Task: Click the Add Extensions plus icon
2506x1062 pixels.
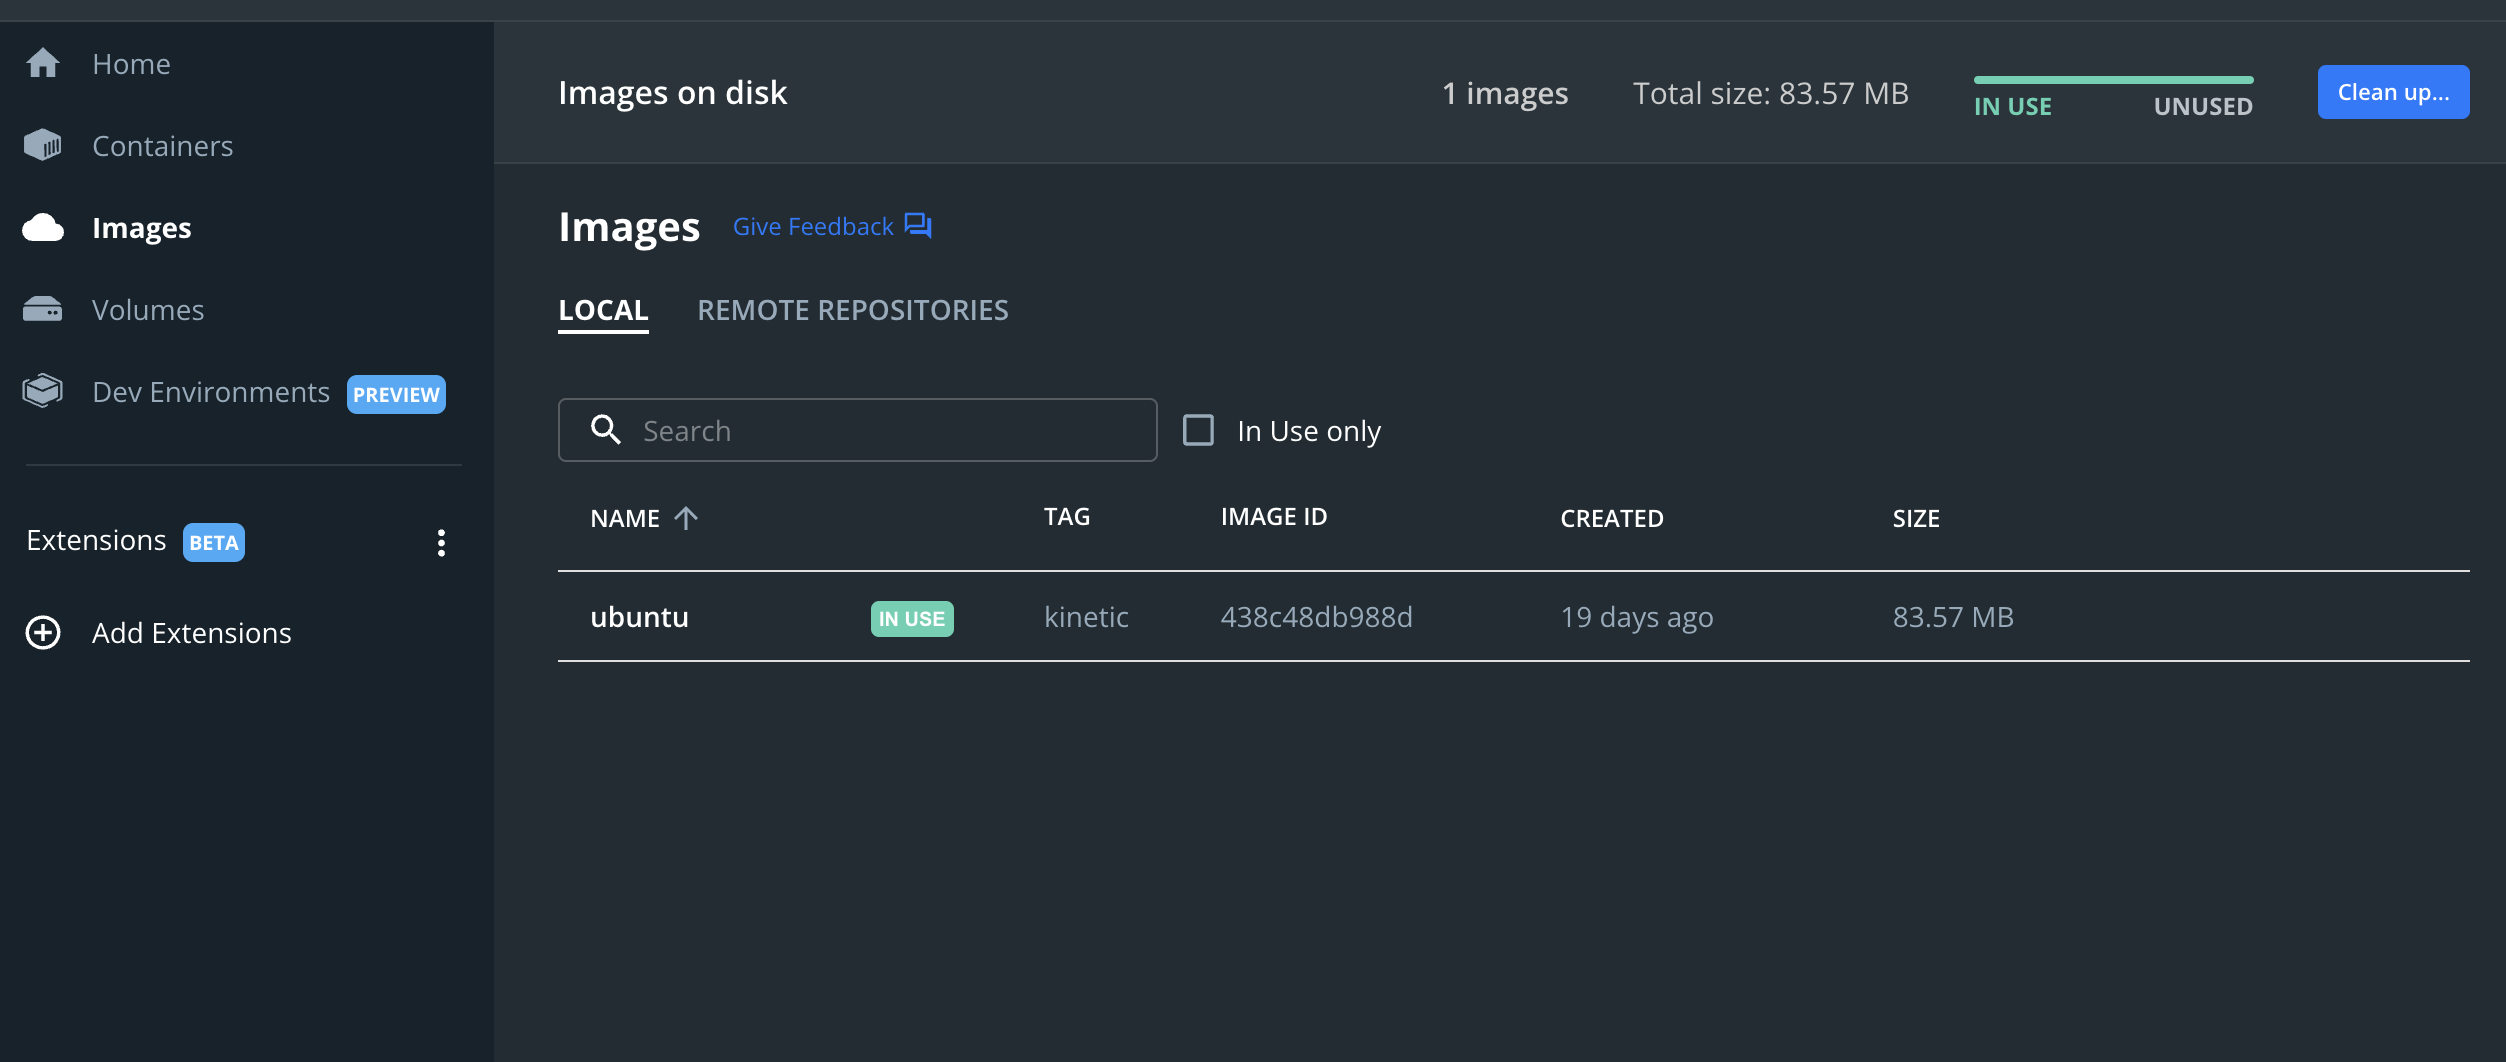Action: click(43, 633)
